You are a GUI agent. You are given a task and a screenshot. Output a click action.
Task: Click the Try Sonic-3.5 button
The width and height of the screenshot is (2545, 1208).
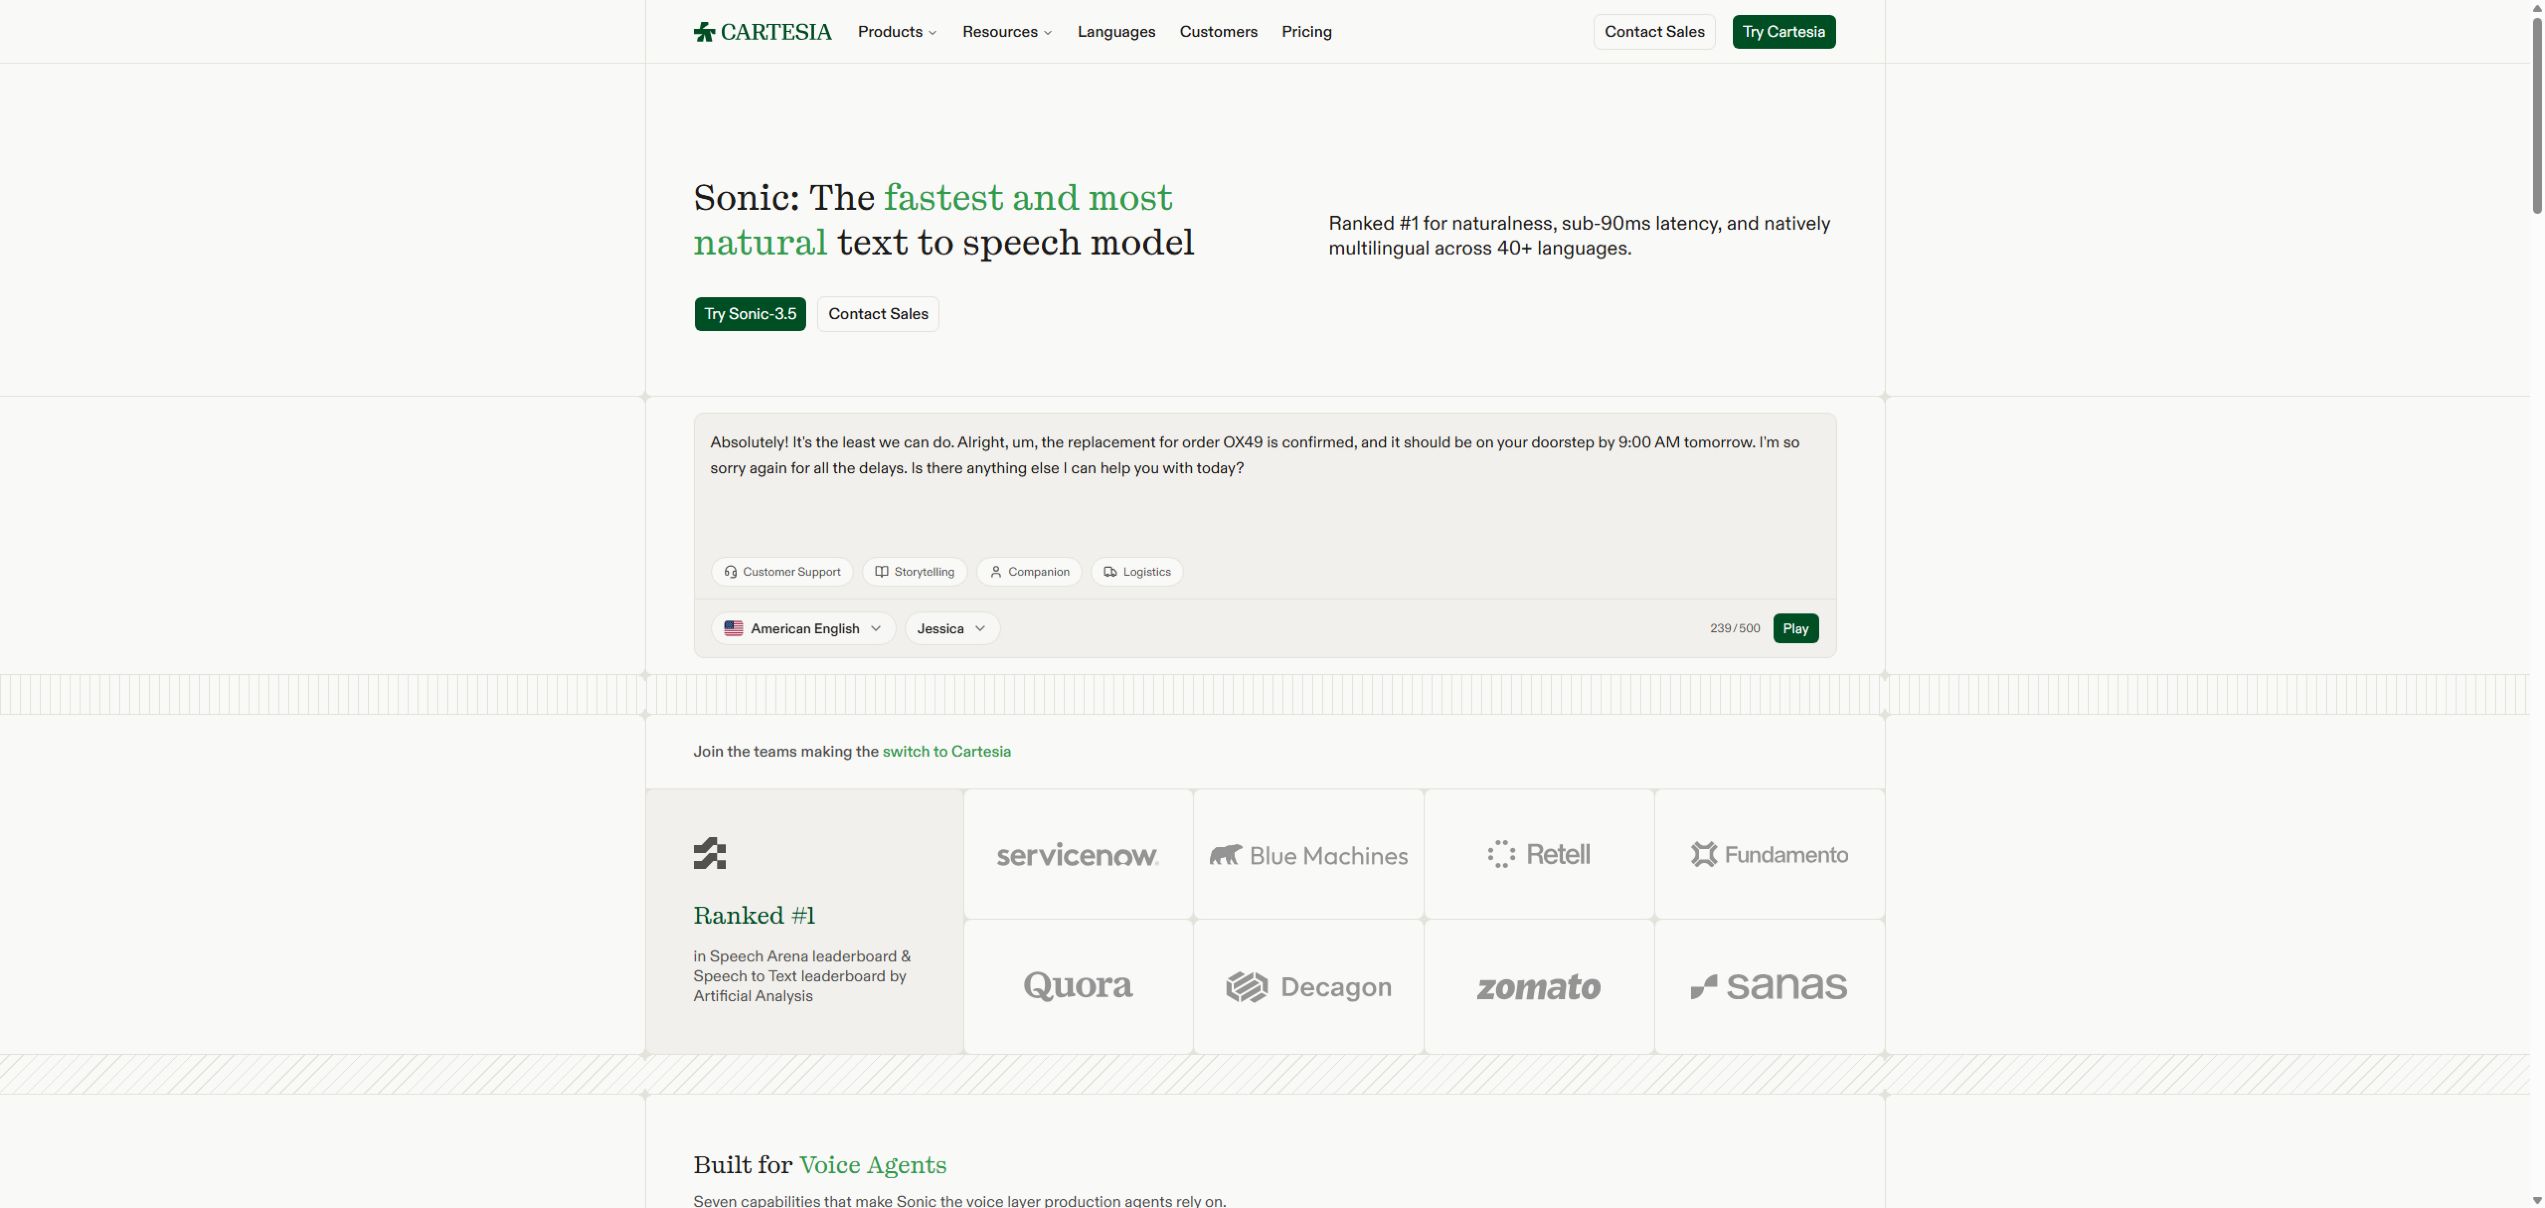pyautogui.click(x=750, y=314)
